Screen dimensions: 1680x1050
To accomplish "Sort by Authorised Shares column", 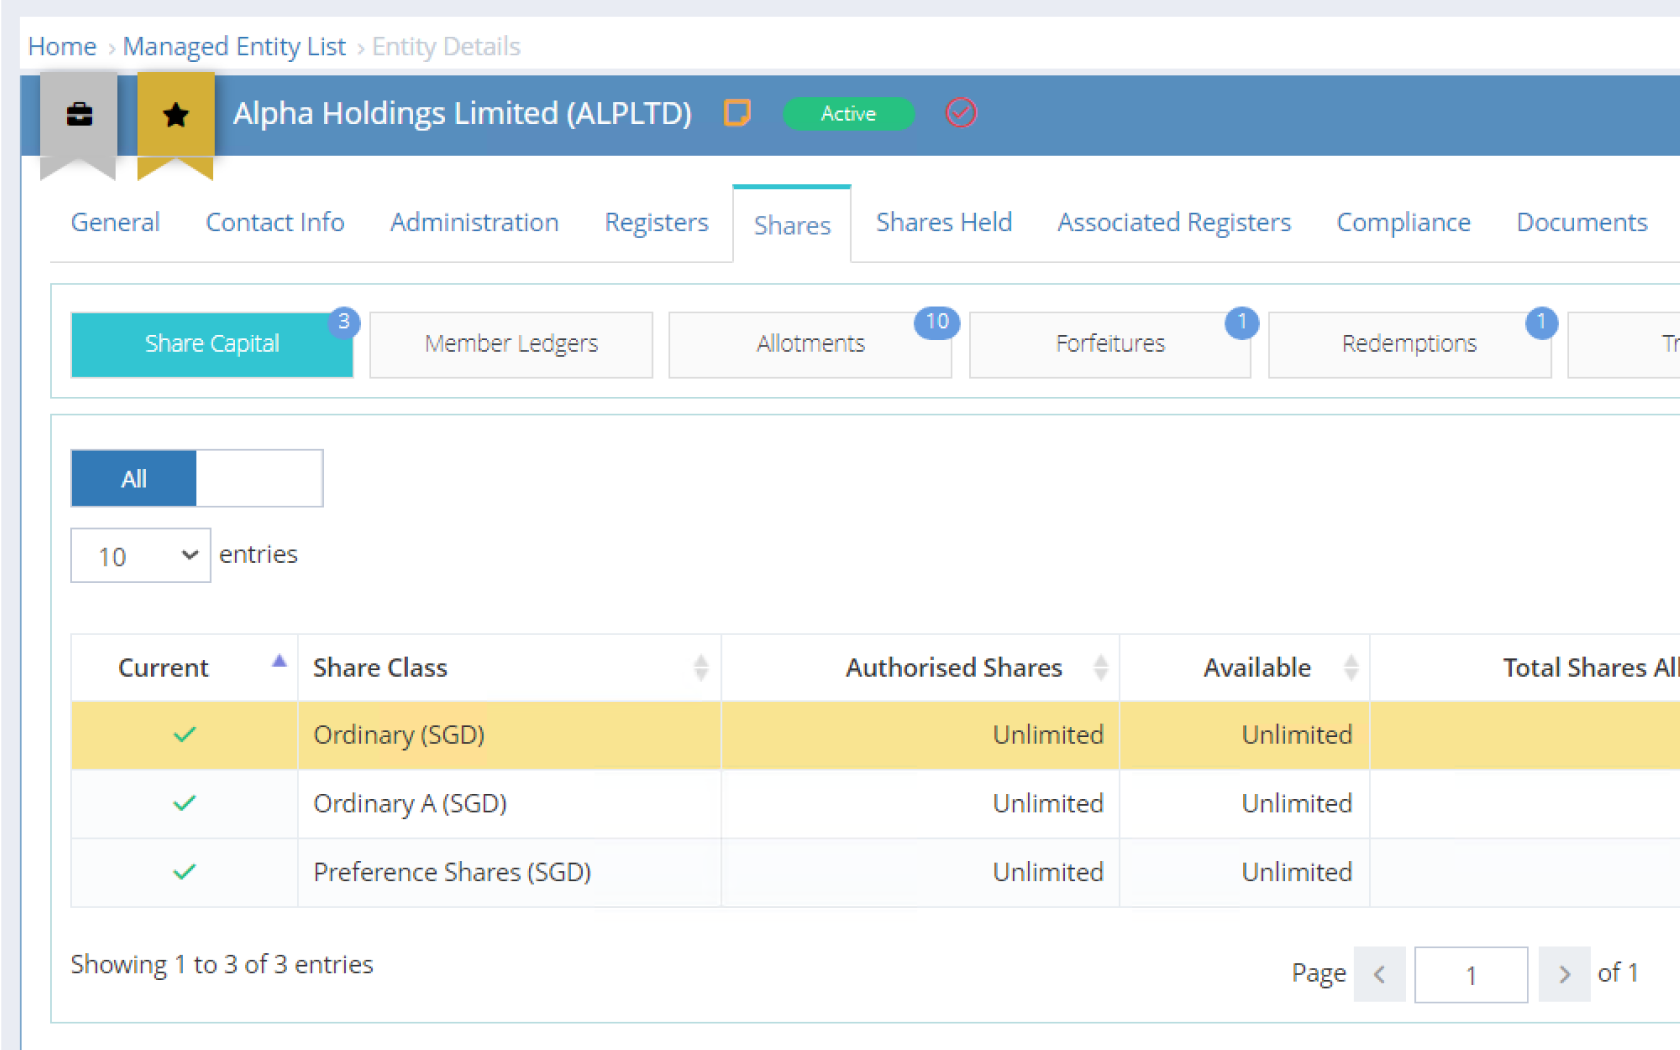I will click(1100, 668).
